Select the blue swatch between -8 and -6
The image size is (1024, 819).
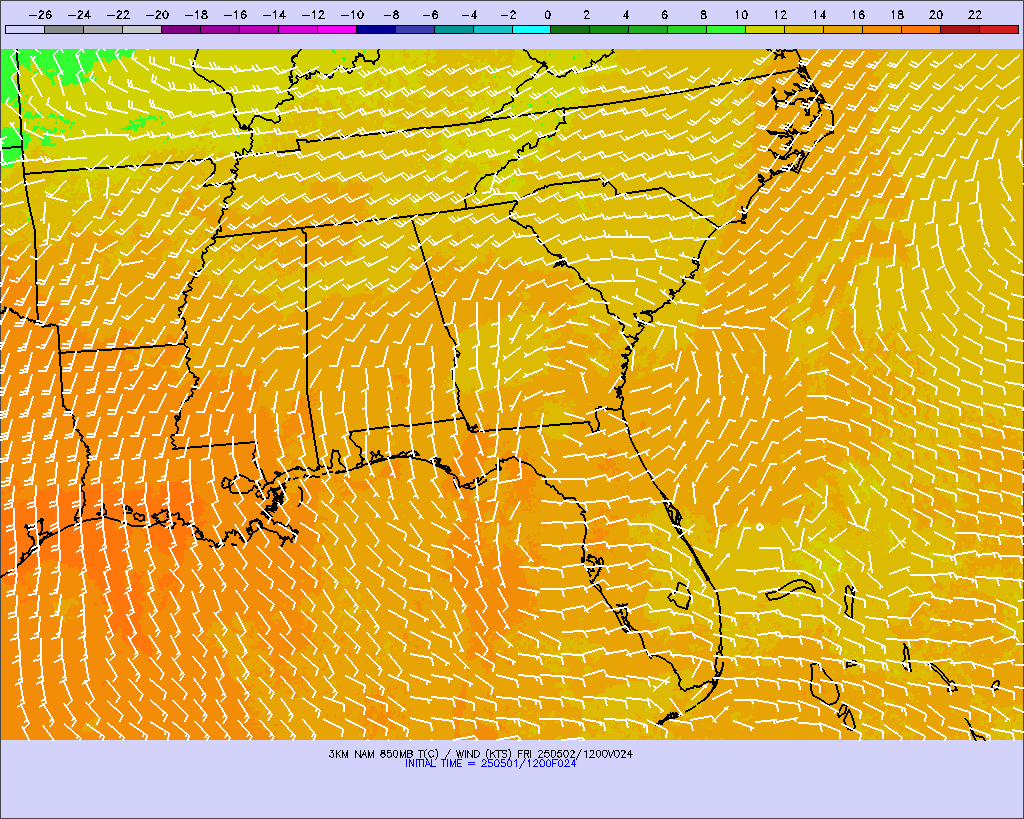click(x=415, y=29)
